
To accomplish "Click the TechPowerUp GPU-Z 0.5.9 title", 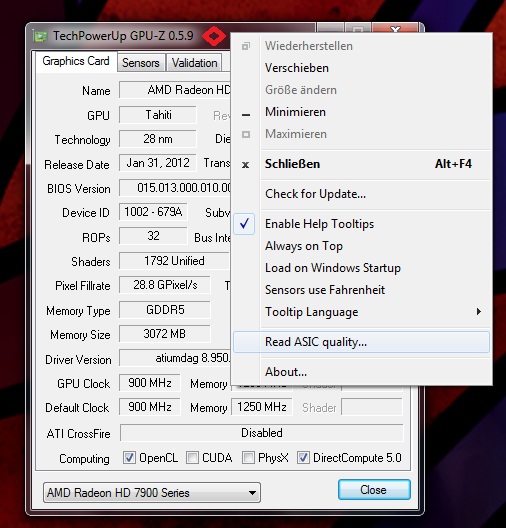I will pos(123,36).
